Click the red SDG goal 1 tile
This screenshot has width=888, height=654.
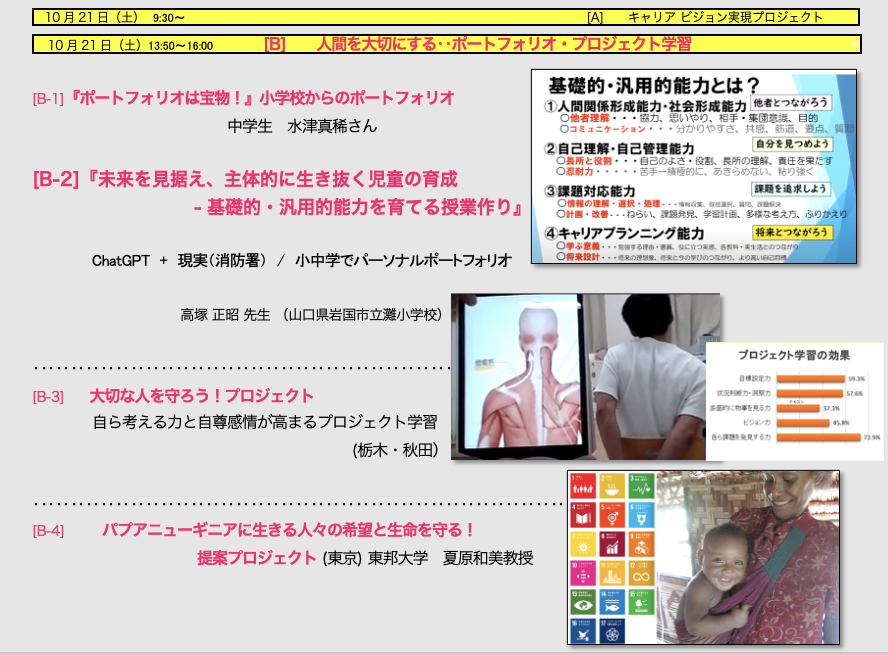583,485
